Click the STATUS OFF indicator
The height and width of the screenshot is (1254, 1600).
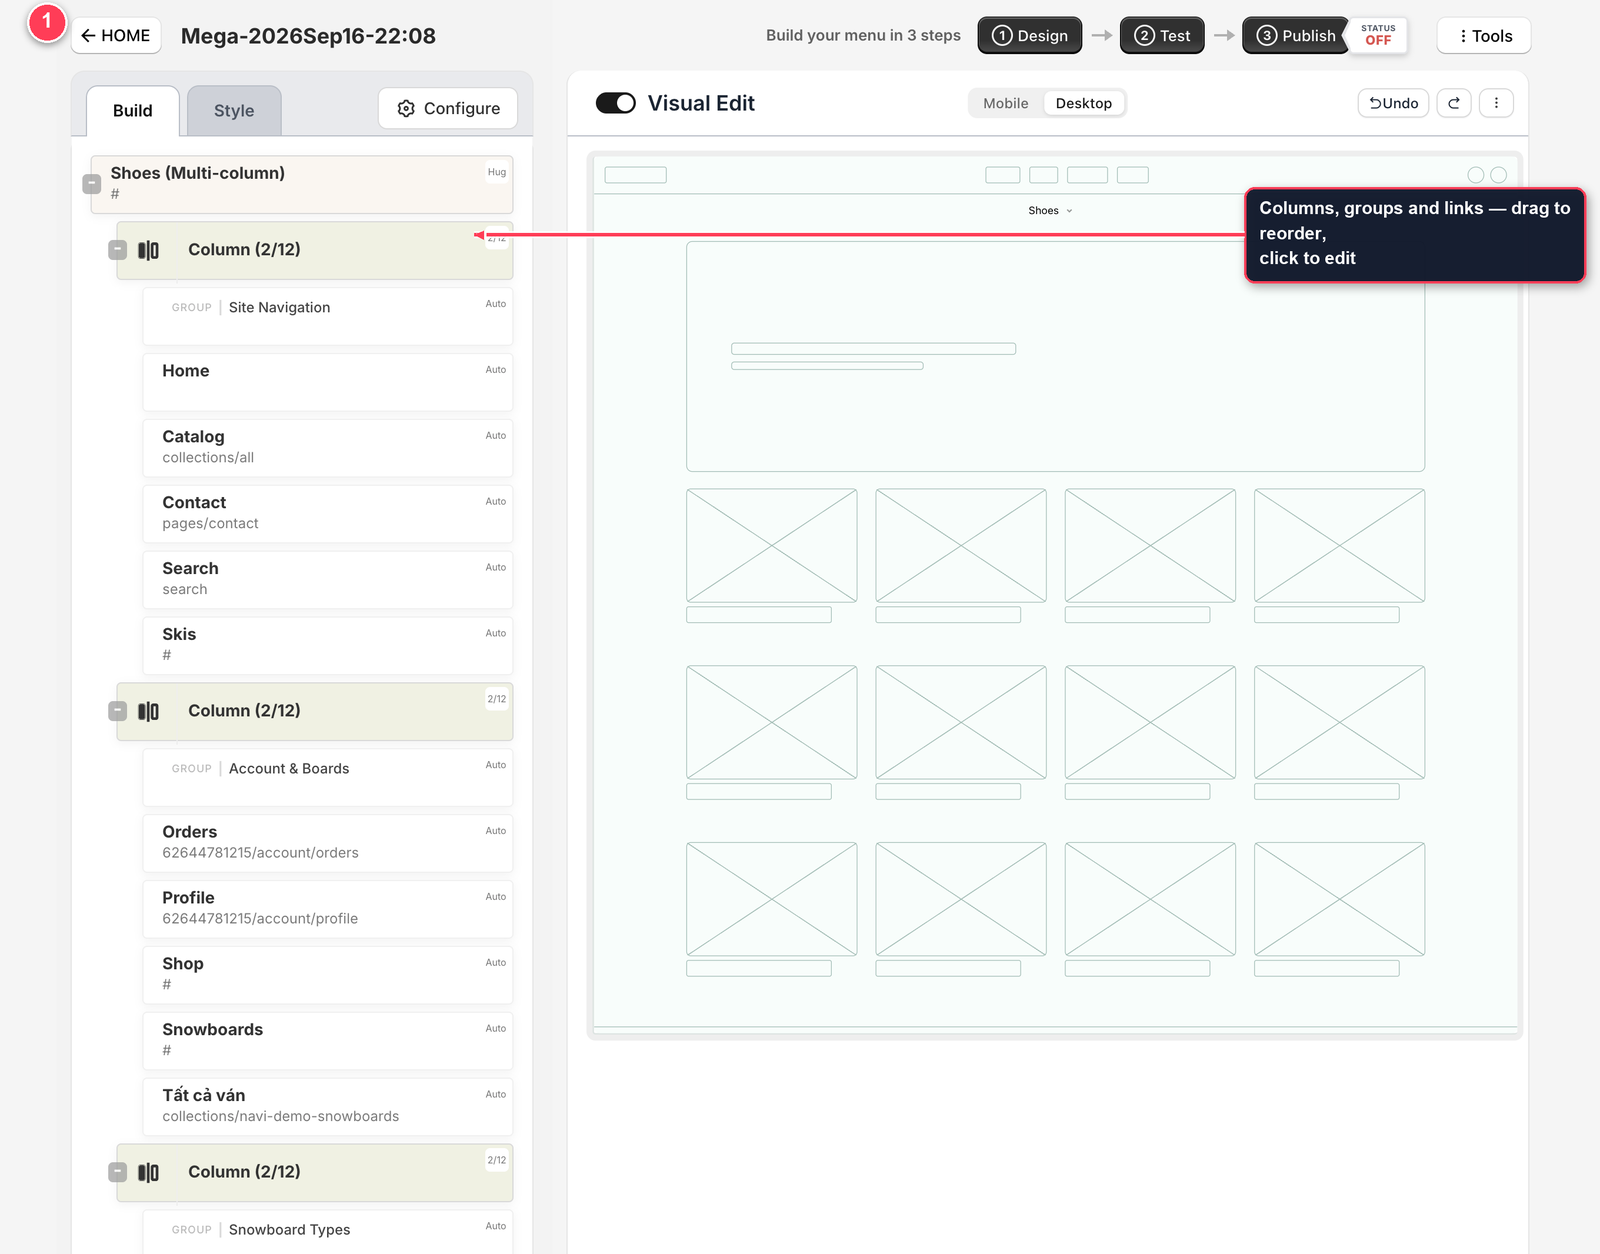[x=1378, y=36]
